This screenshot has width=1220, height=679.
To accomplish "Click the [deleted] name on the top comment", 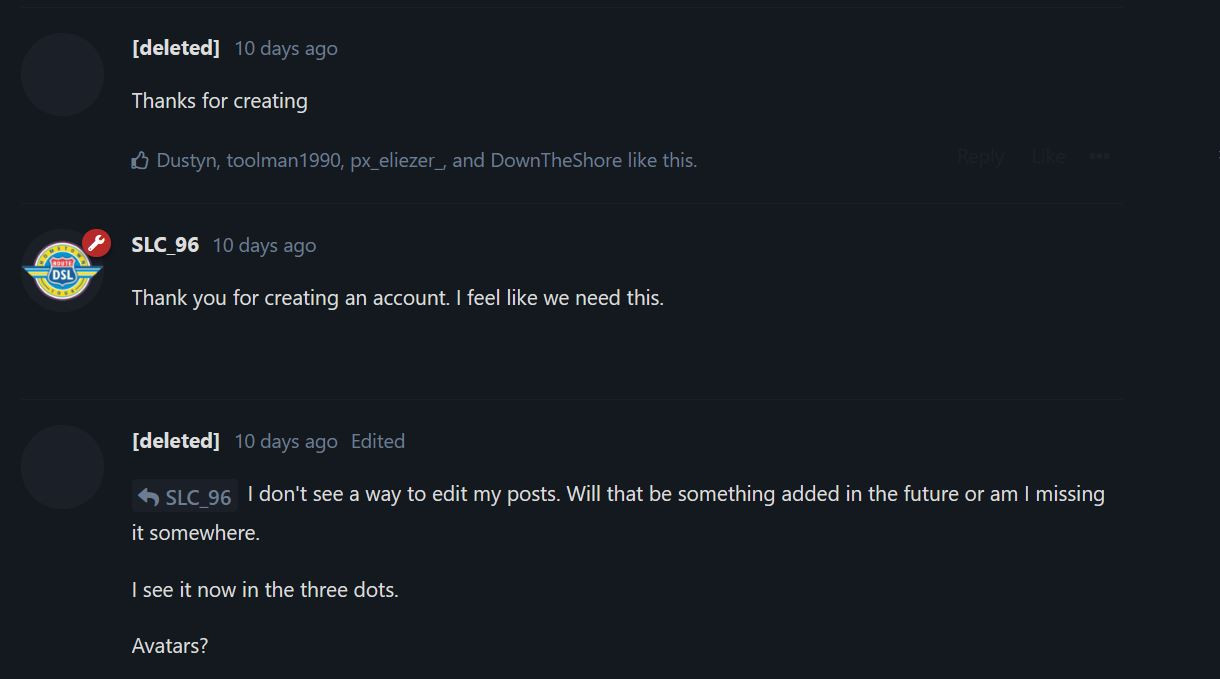I will click(176, 48).
